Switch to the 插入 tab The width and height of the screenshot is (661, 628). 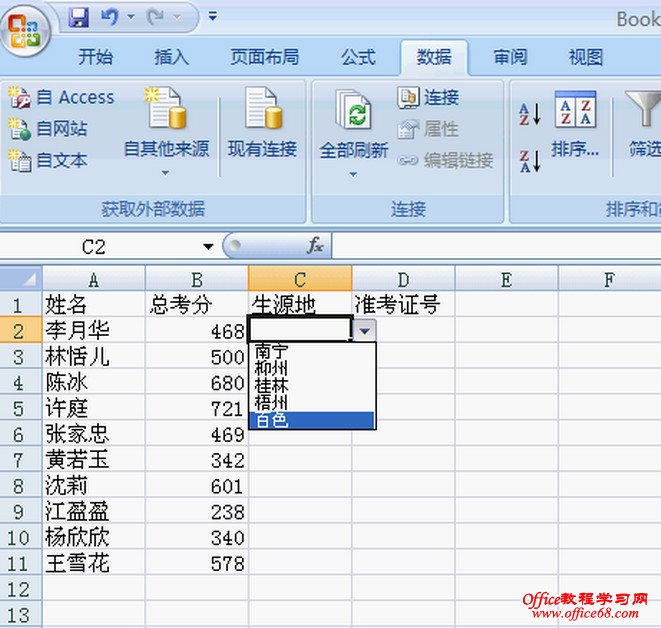tap(171, 57)
